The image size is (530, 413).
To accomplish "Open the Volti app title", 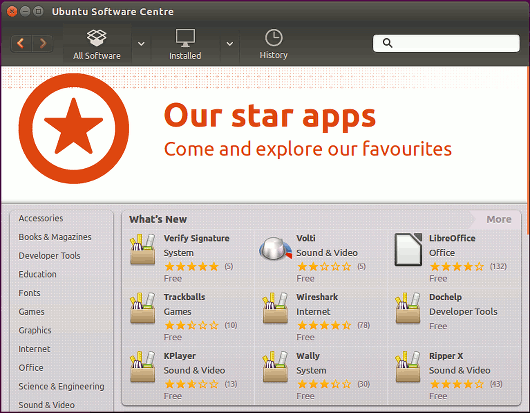I will click(x=306, y=238).
